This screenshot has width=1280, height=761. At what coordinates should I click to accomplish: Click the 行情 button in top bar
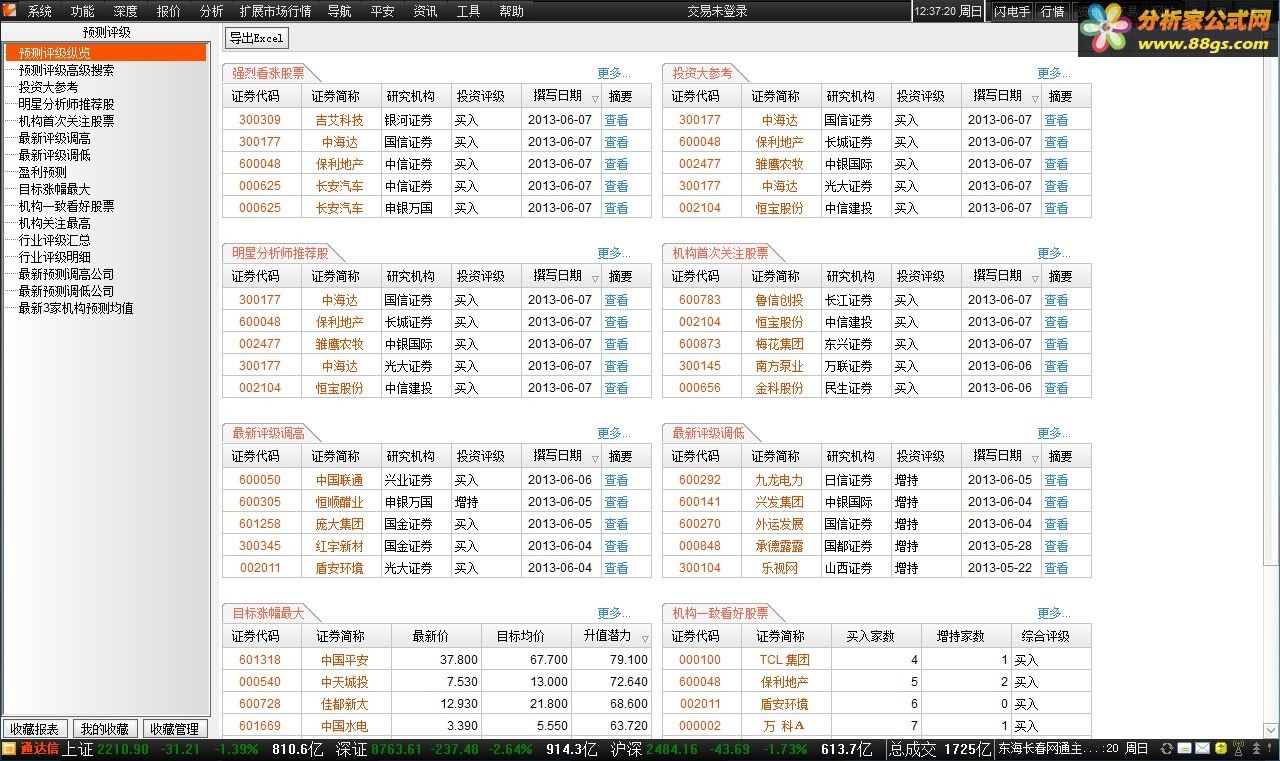tap(1053, 12)
